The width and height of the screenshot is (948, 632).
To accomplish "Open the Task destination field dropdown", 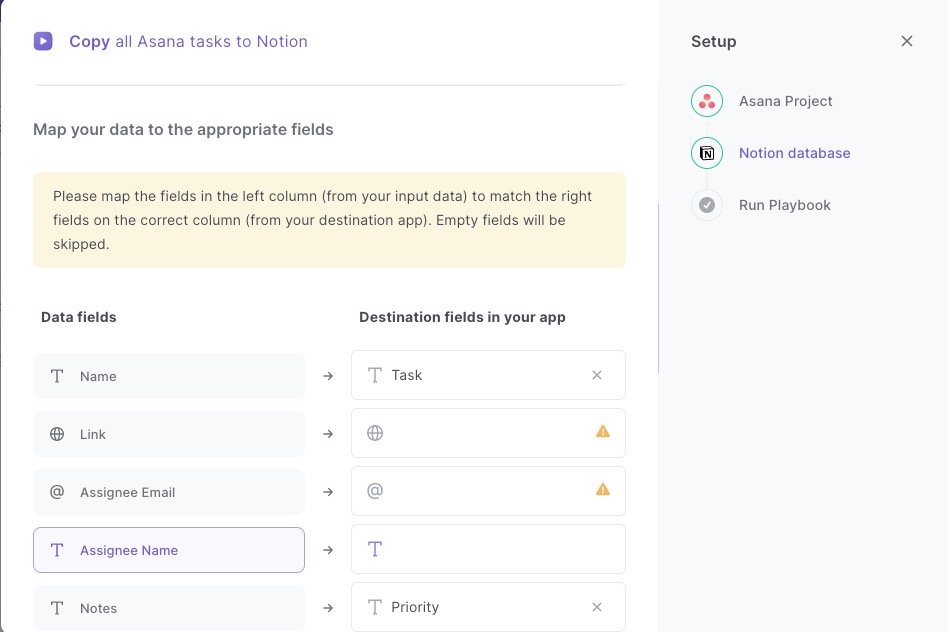I will coord(489,375).
